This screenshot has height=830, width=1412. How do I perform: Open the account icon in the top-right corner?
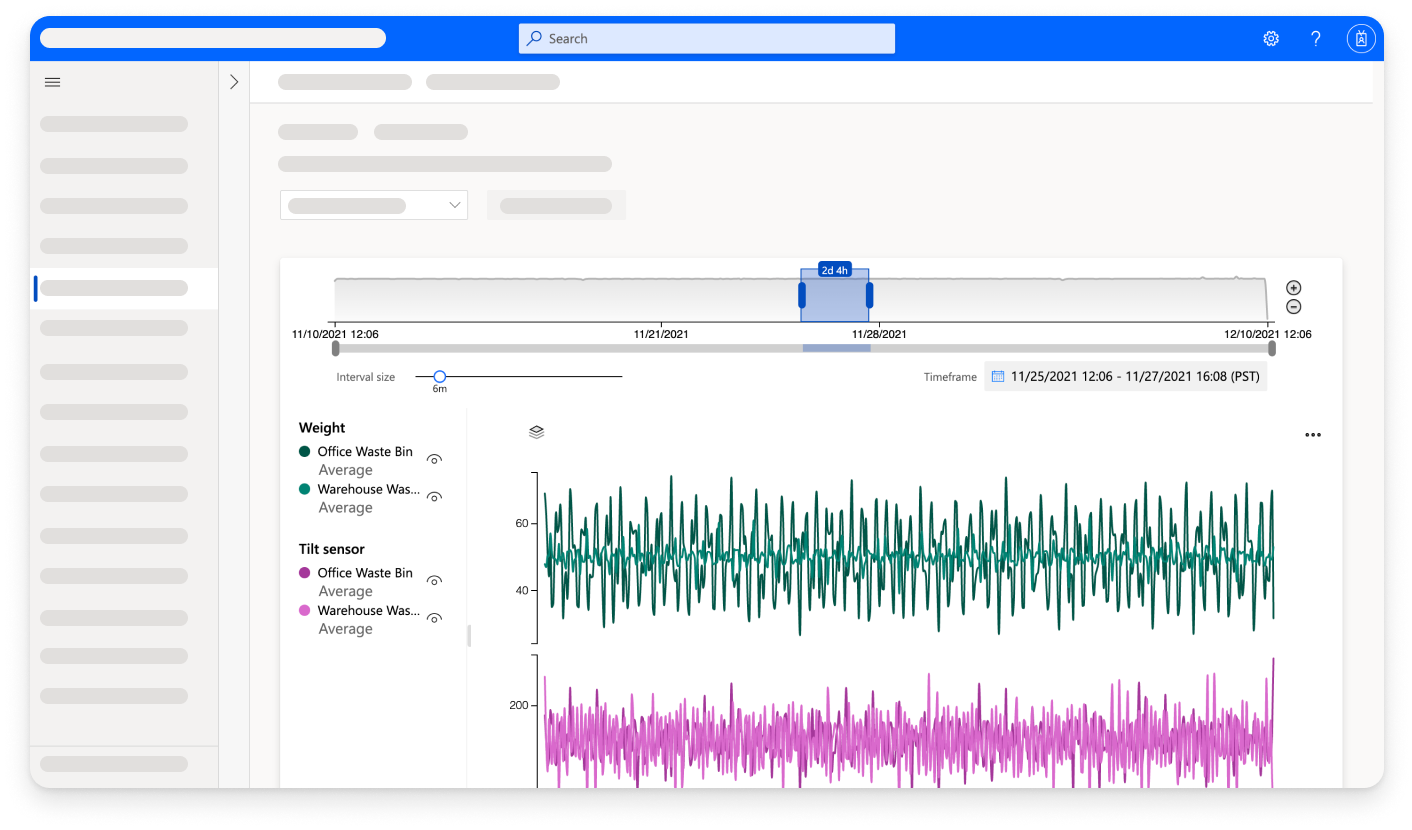[1361, 38]
